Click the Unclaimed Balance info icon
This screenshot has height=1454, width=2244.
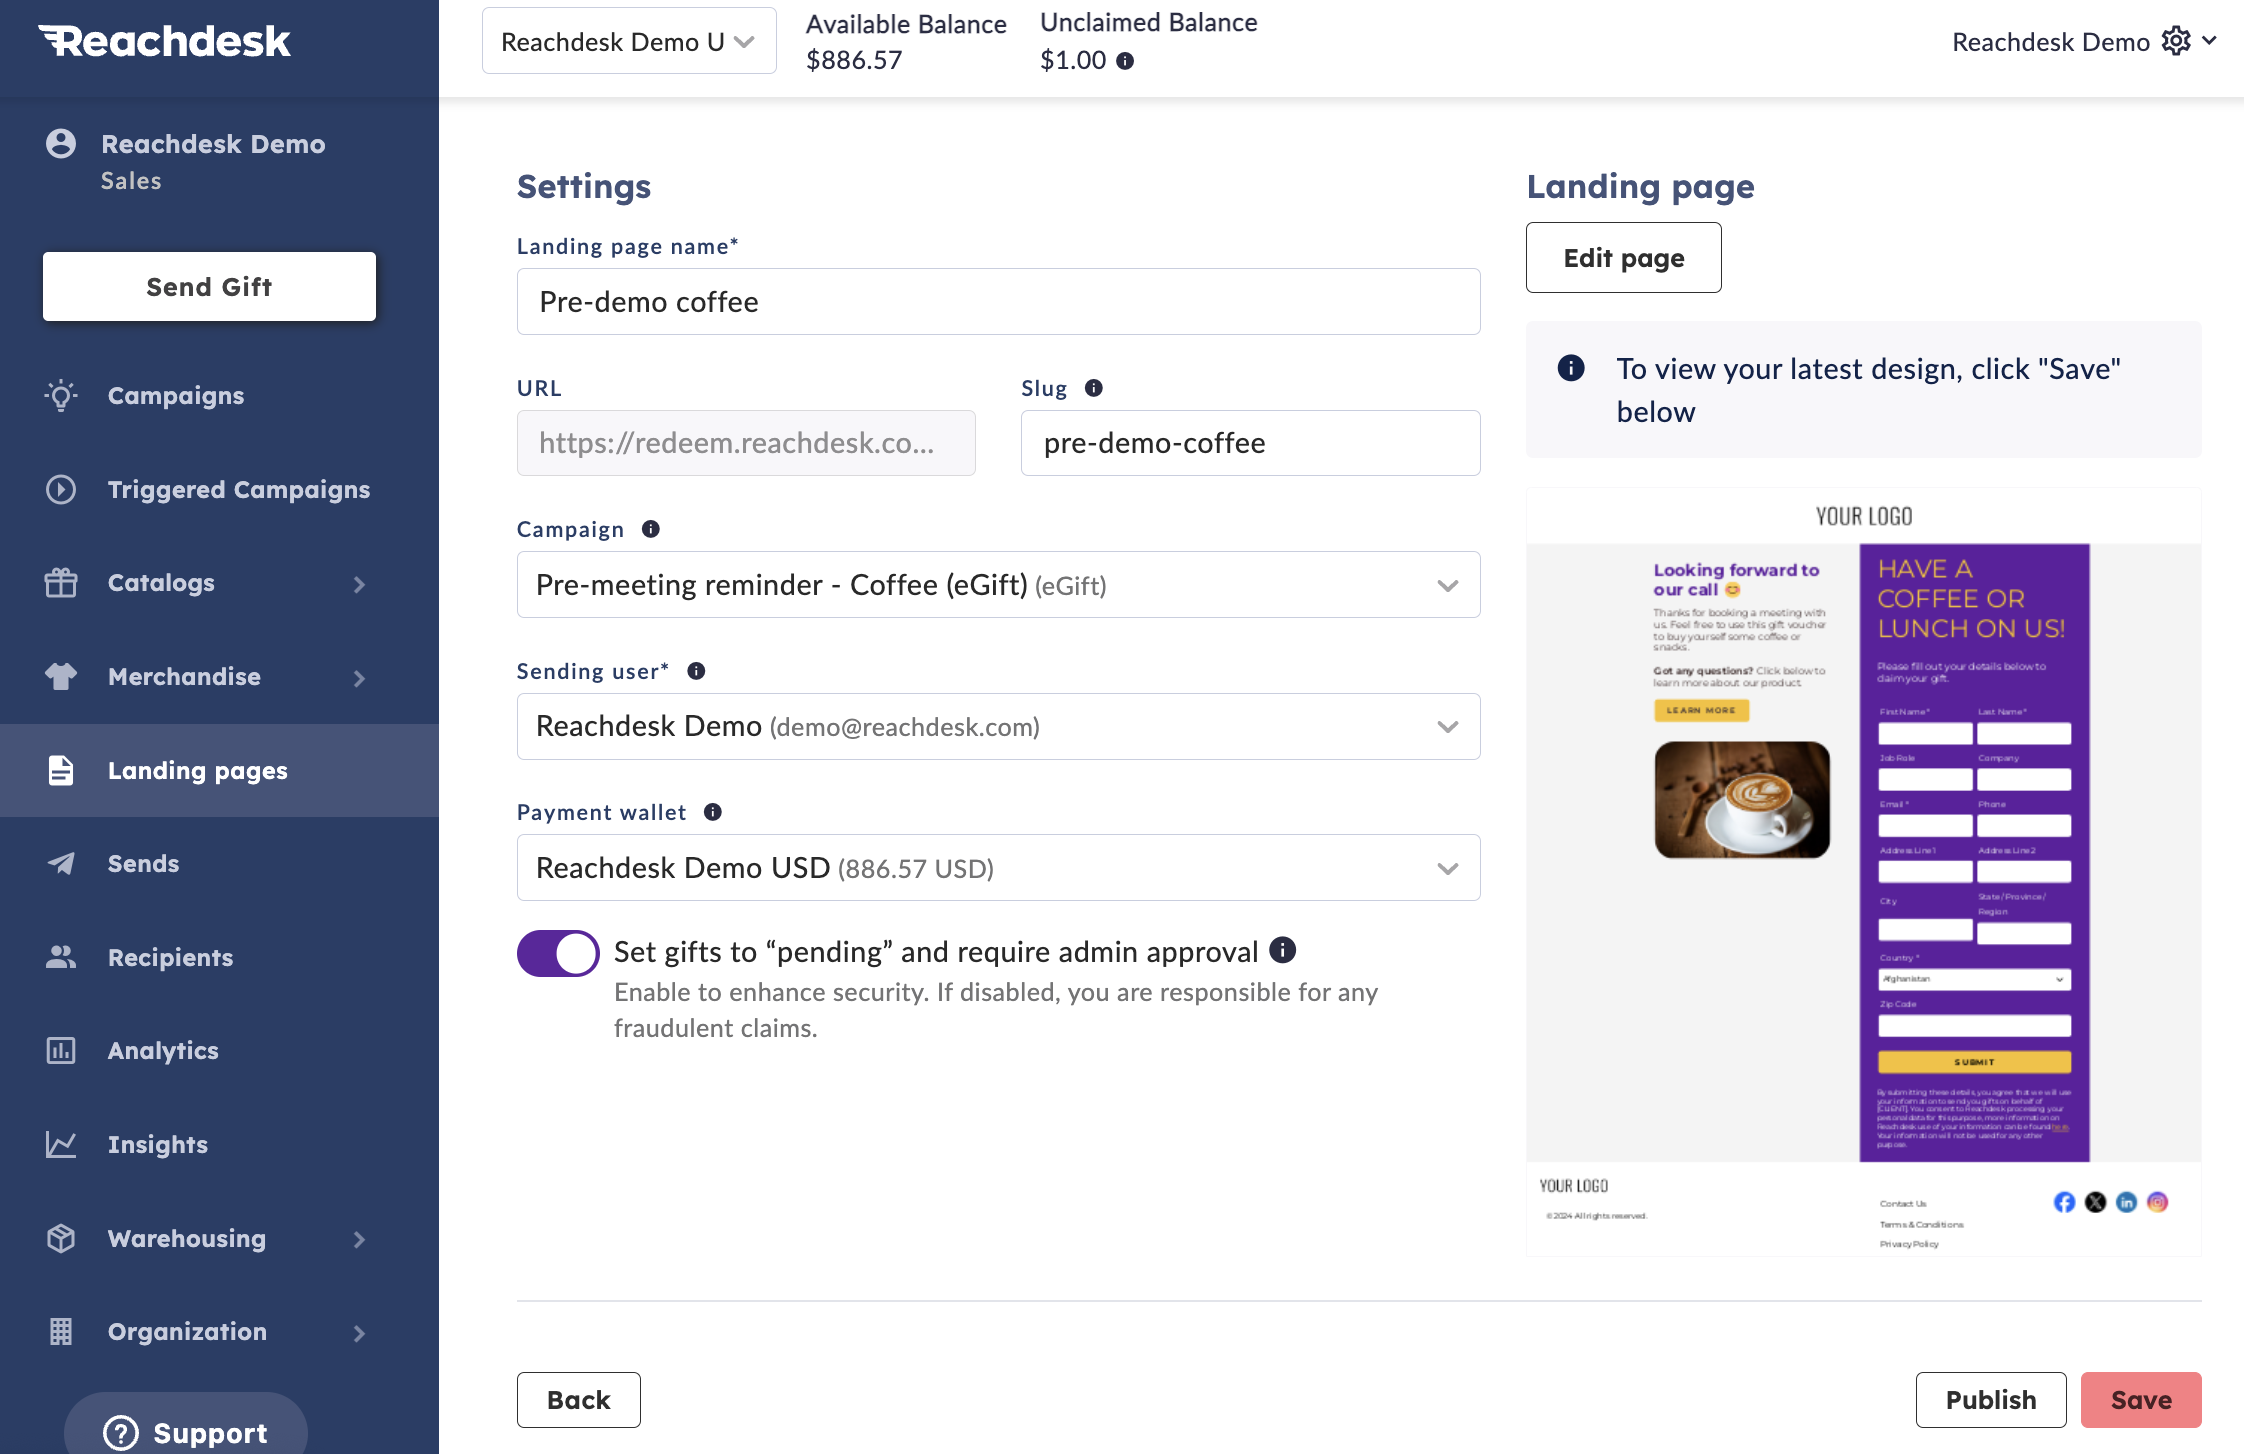1125,61
